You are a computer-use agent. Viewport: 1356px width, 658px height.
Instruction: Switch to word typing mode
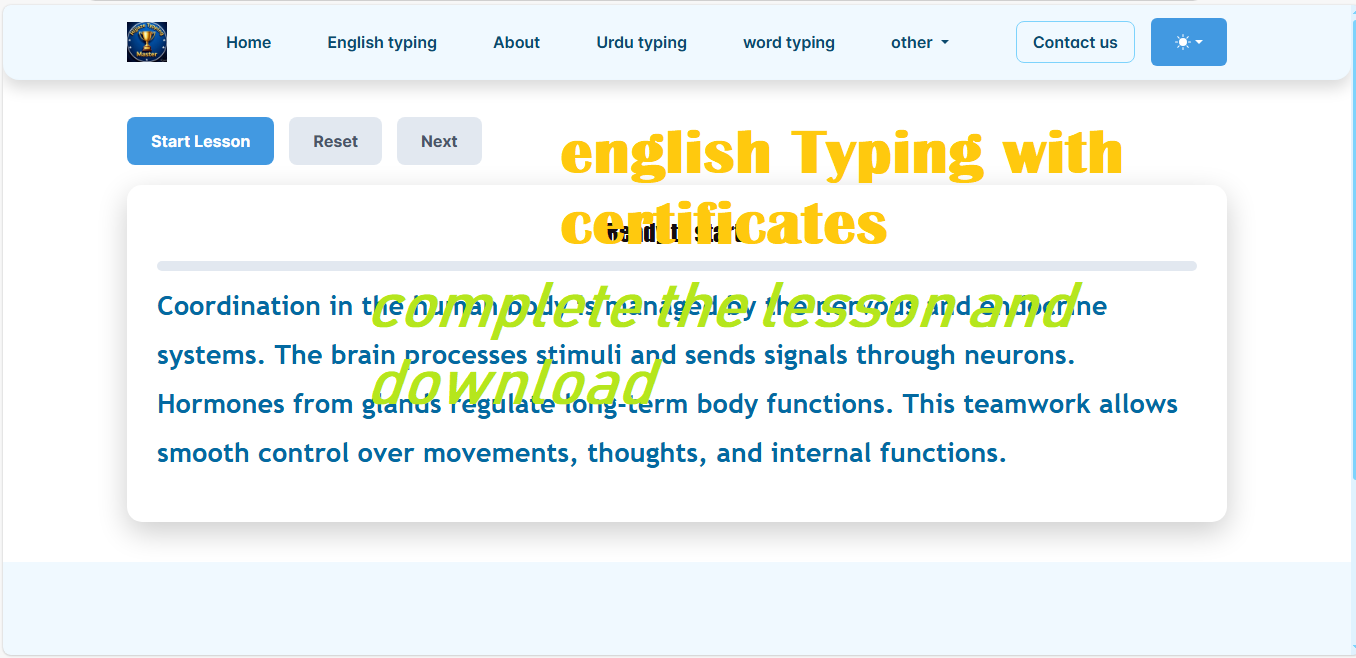[x=788, y=42]
